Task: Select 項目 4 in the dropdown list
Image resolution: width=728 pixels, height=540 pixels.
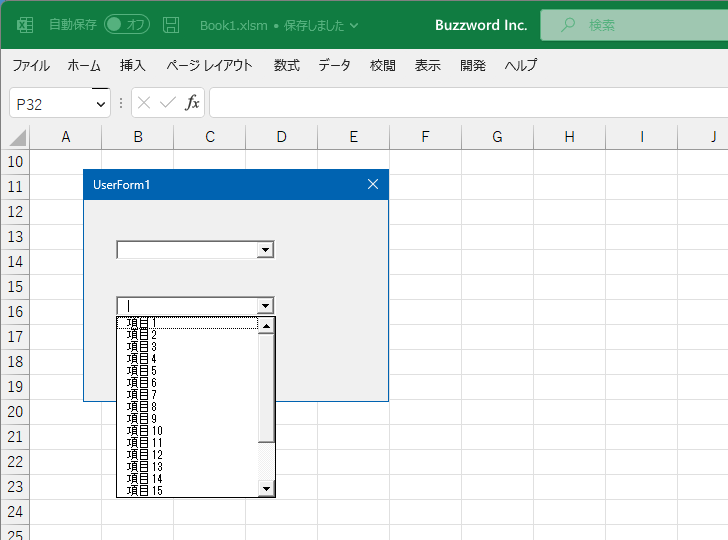Action: pyautogui.click(x=188, y=359)
